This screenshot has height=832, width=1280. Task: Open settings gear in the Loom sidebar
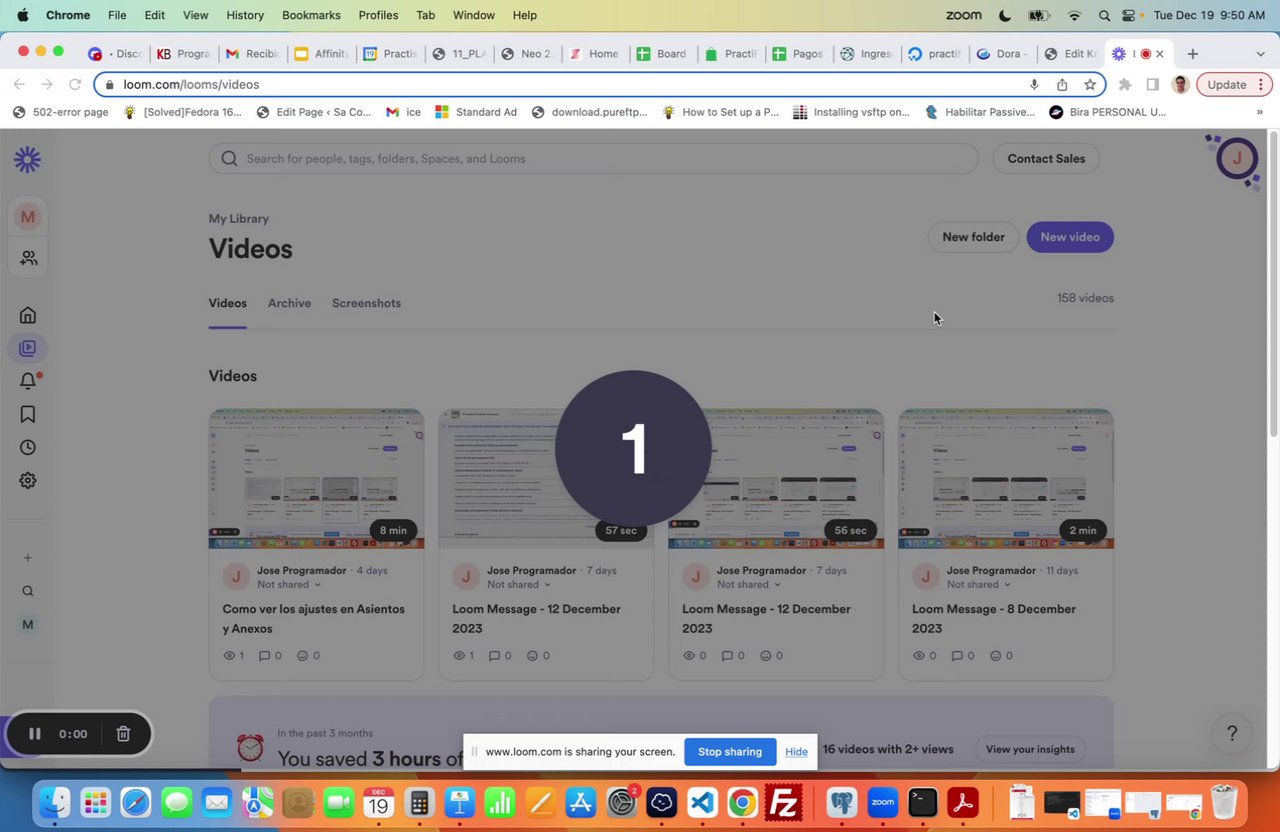pyautogui.click(x=28, y=480)
